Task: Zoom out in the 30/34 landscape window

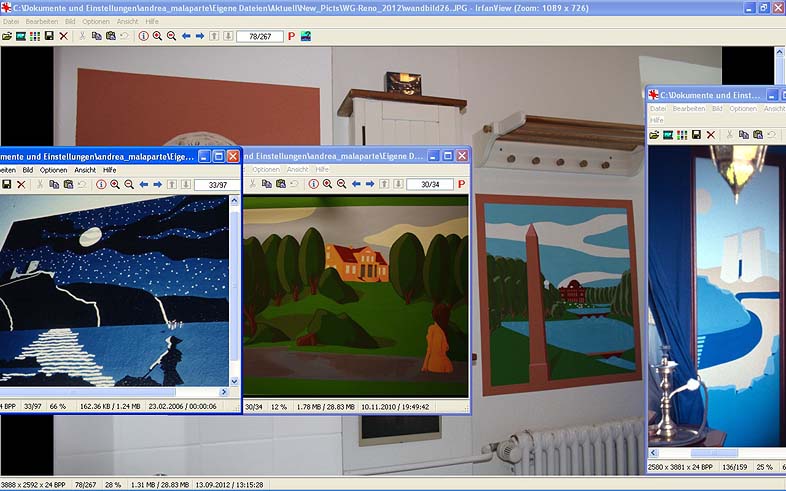Action: (x=341, y=185)
